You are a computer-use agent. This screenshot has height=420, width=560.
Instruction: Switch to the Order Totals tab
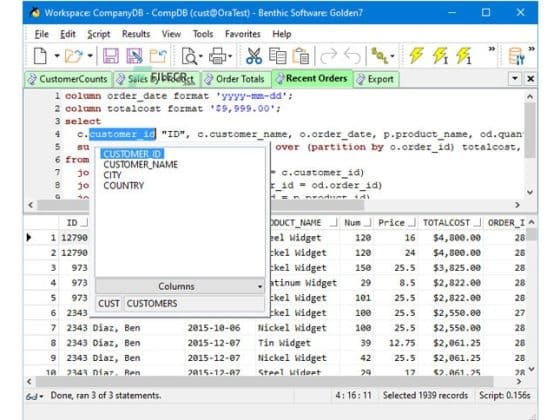pos(236,79)
